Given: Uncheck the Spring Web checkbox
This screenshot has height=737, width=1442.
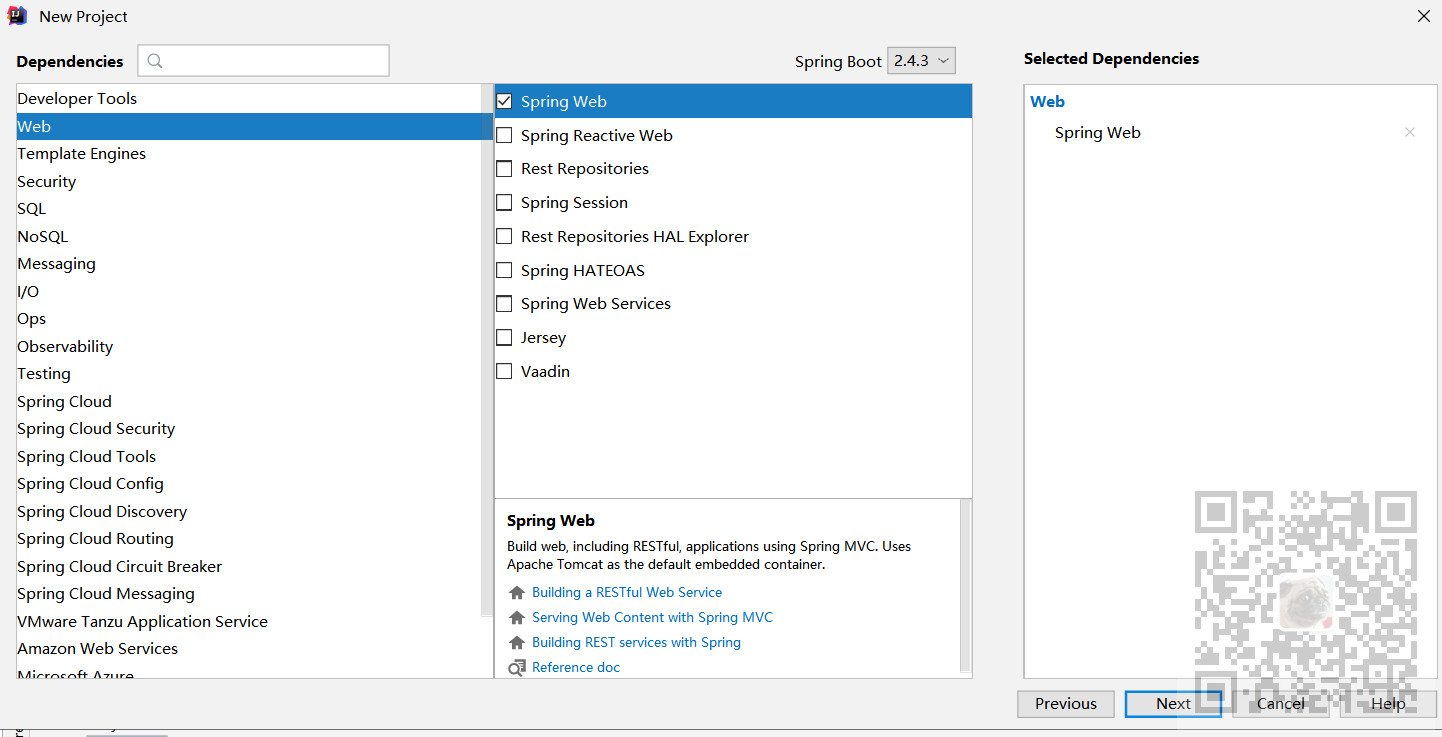Looking at the screenshot, I should [x=504, y=101].
